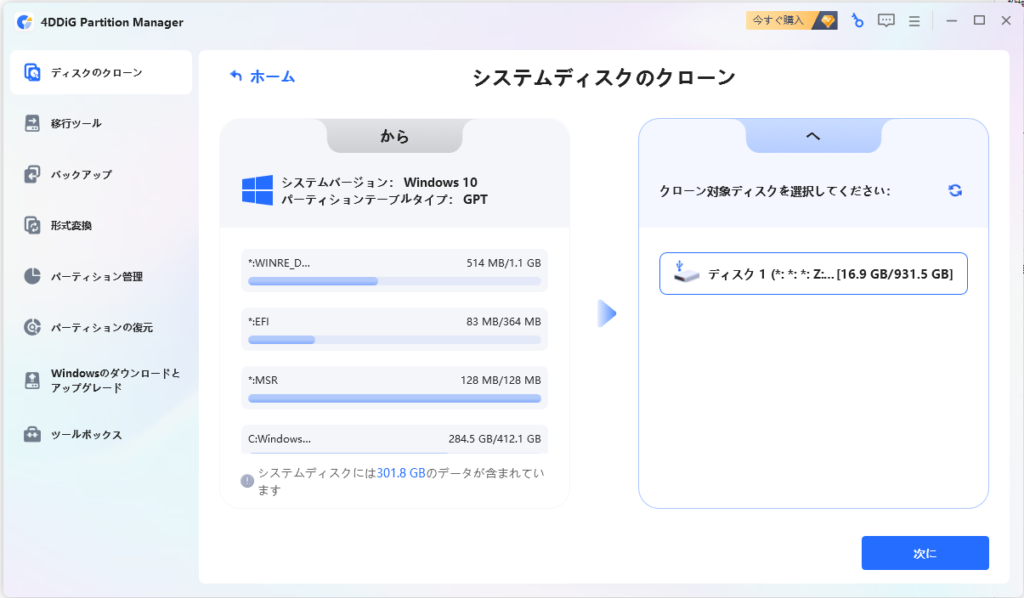Open the ディスクのクローン sidebar item
The width and height of the screenshot is (1024, 598).
(x=101, y=72)
